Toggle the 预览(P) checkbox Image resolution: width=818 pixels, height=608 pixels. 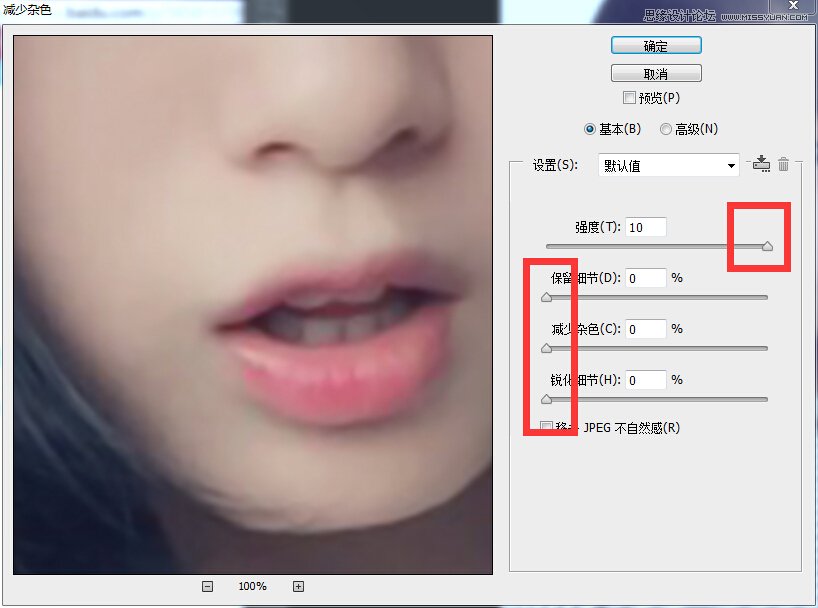629,98
